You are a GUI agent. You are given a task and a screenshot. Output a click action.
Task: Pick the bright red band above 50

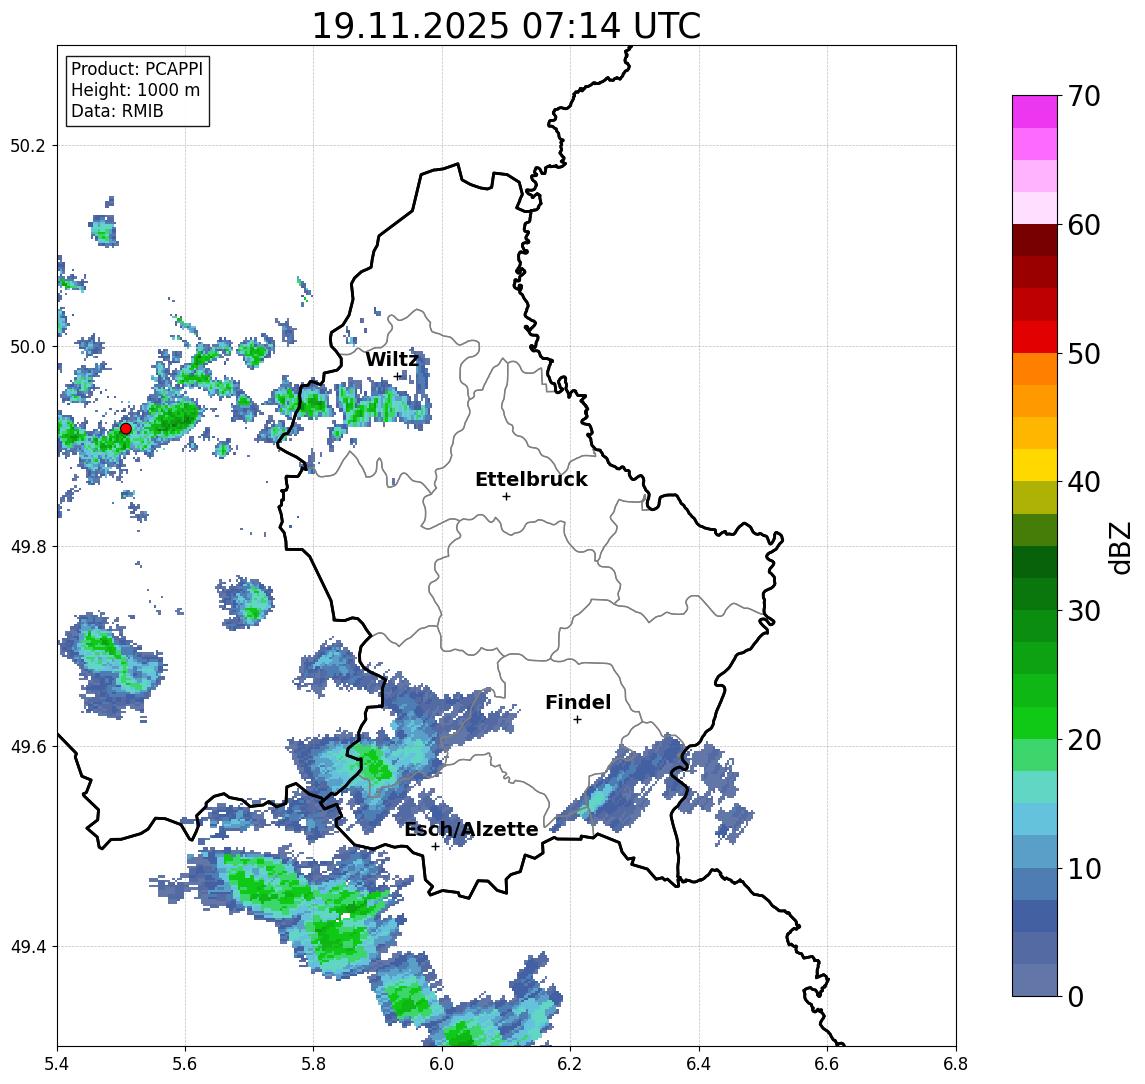1035,337
